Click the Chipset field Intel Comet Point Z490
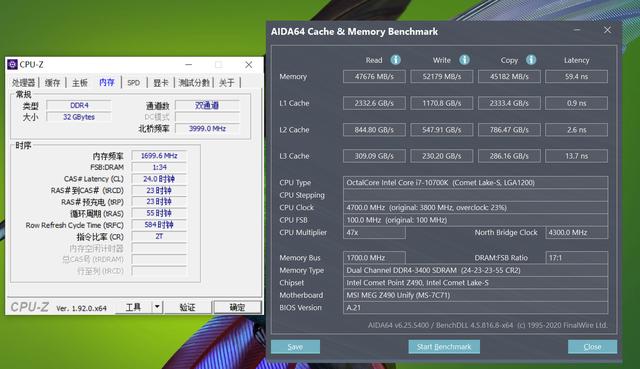The image size is (640, 369). [x=475, y=282]
